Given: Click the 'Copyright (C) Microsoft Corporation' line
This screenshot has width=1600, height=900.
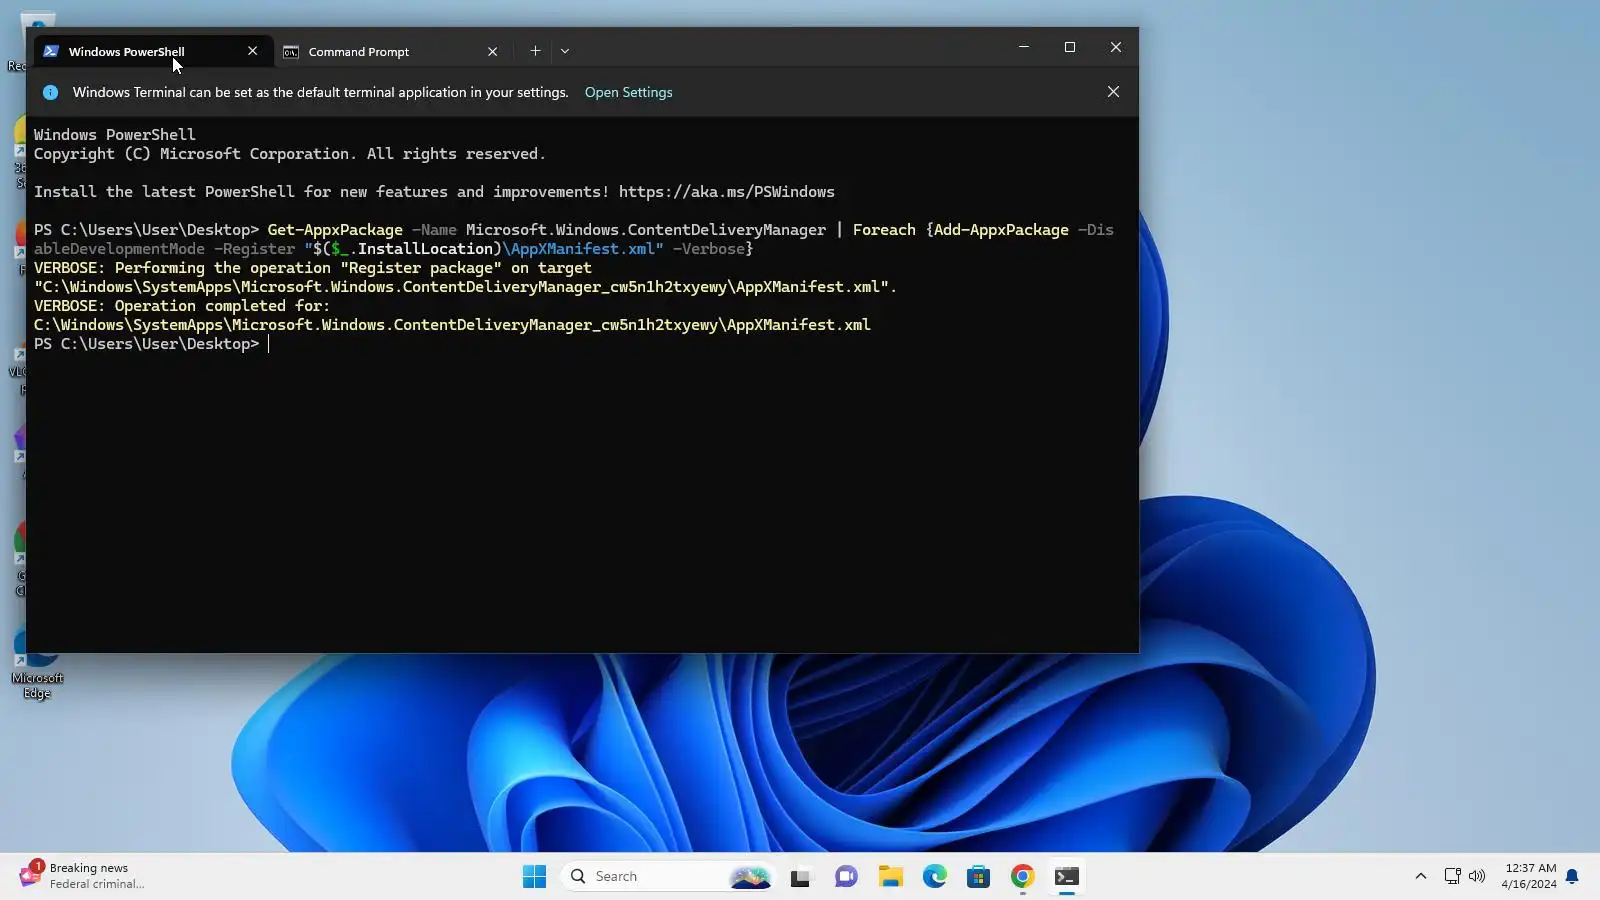Looking at the screenshot, I should tap(290, 154).
